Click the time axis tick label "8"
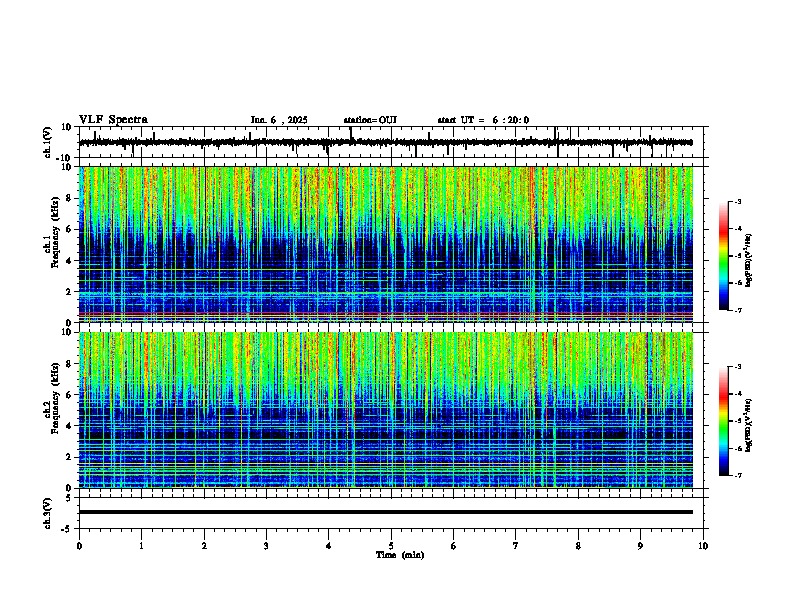The height and width of the screenshot is (612, 792). pyautogui.click(x=578, y=546)
